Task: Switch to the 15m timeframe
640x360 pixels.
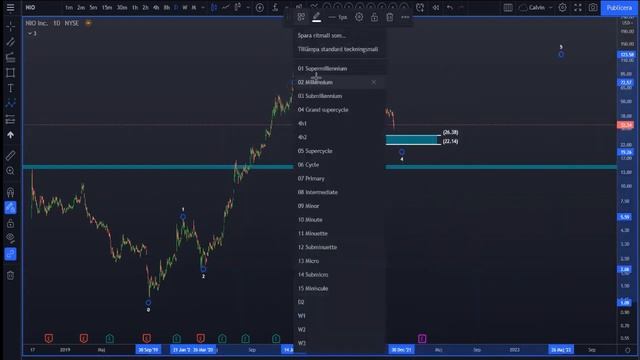Action: tap(107, 7)
